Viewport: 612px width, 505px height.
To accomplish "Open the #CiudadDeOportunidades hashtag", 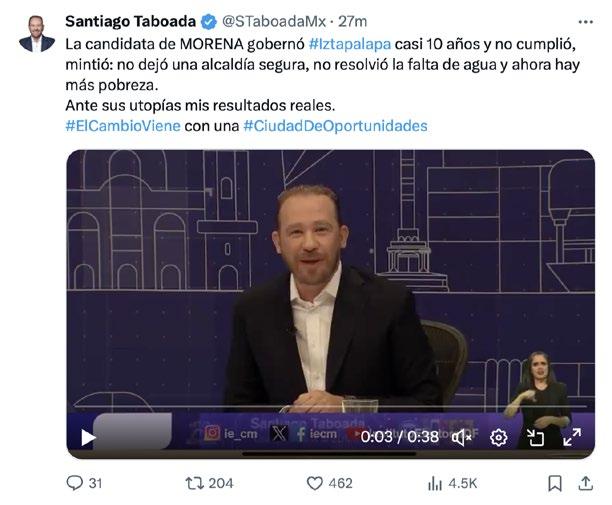I will click(335, 126).
